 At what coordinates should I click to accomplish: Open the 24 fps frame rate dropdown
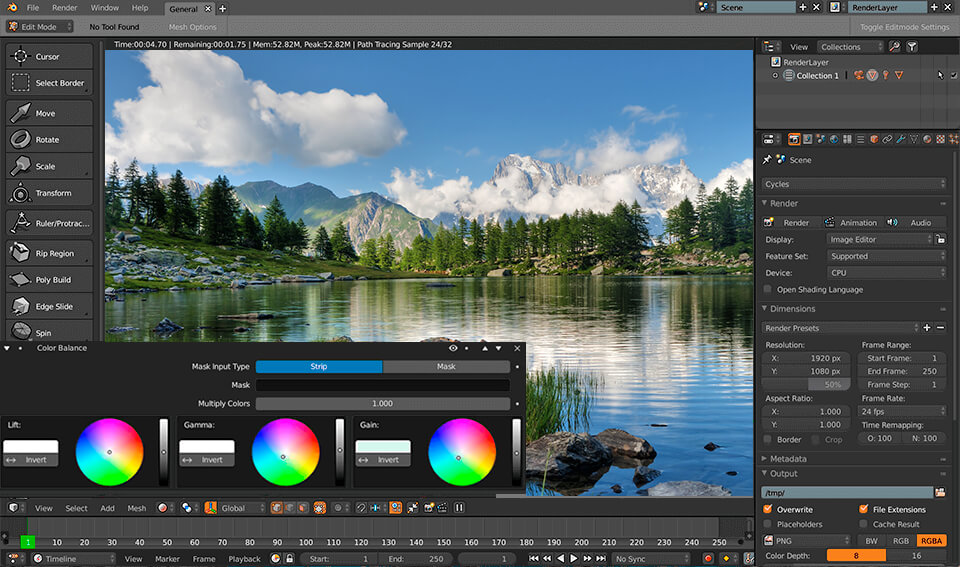tap(902, 411)
